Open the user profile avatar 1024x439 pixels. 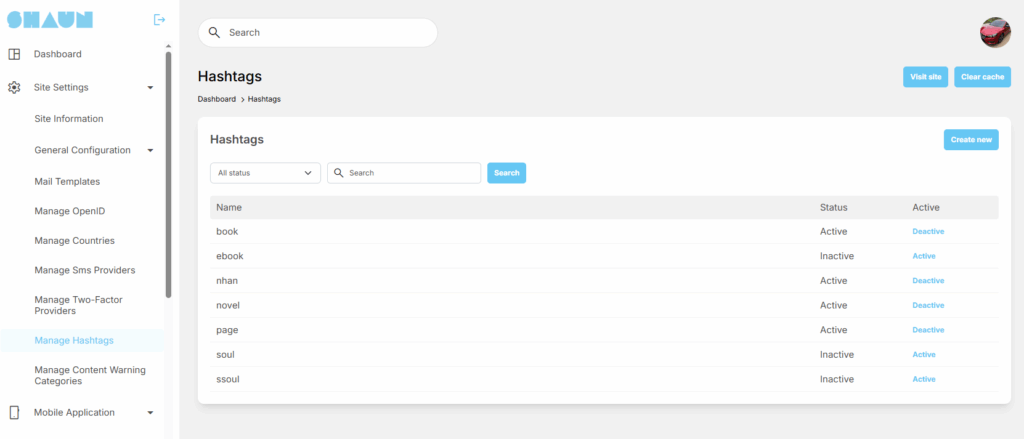(994, 32)
